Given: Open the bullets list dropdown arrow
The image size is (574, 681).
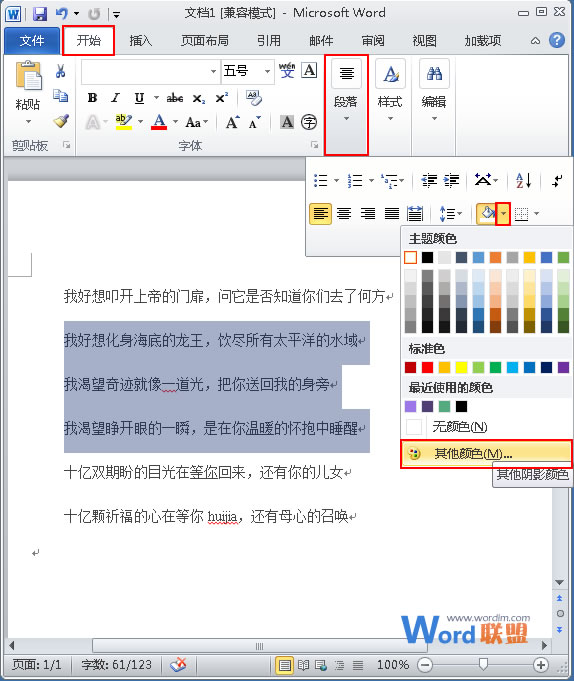Looking at the screenshot, I should [x=336, y=180].
